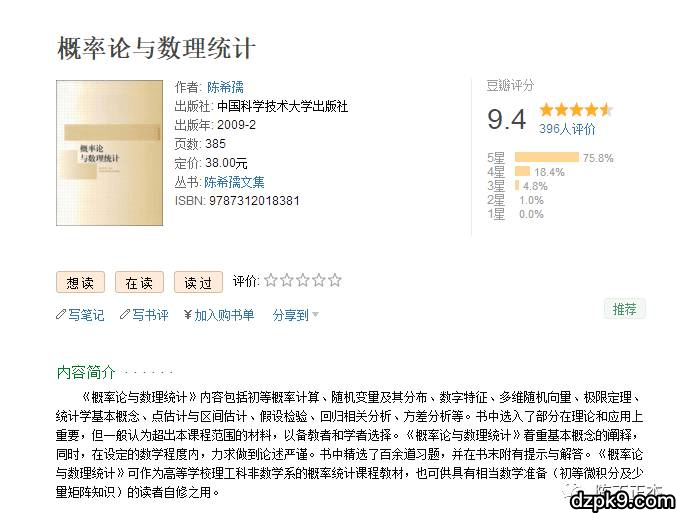Click the yen icon before 加入购书单
Screen dimensions: 684x522
click(x=188, y=315)
